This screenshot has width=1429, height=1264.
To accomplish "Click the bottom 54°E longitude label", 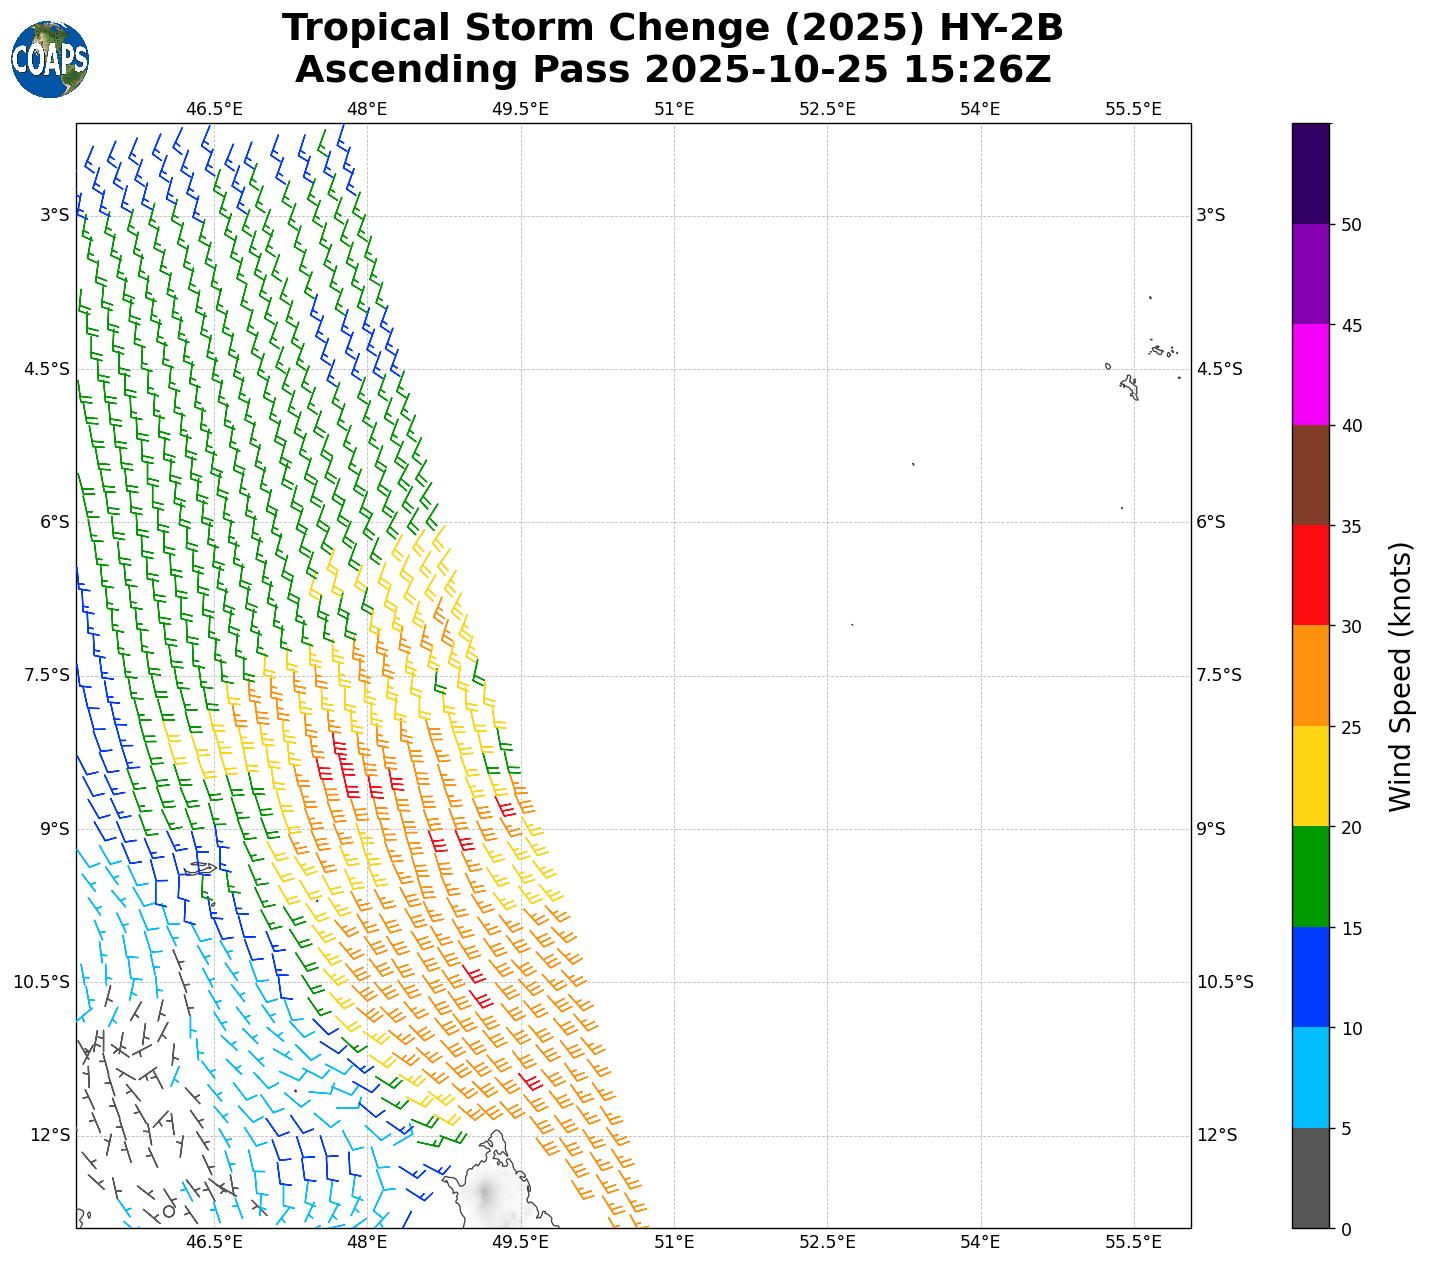I will pyautogui.click(x=980, y=1242).
